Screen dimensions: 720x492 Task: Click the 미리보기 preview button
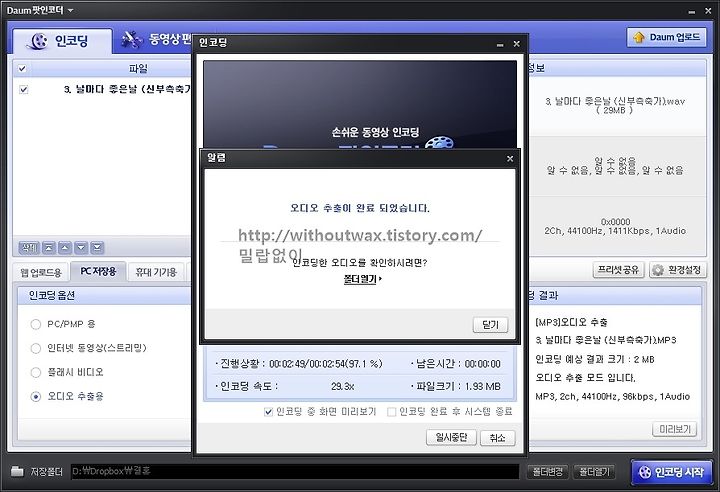coord(675,429)
